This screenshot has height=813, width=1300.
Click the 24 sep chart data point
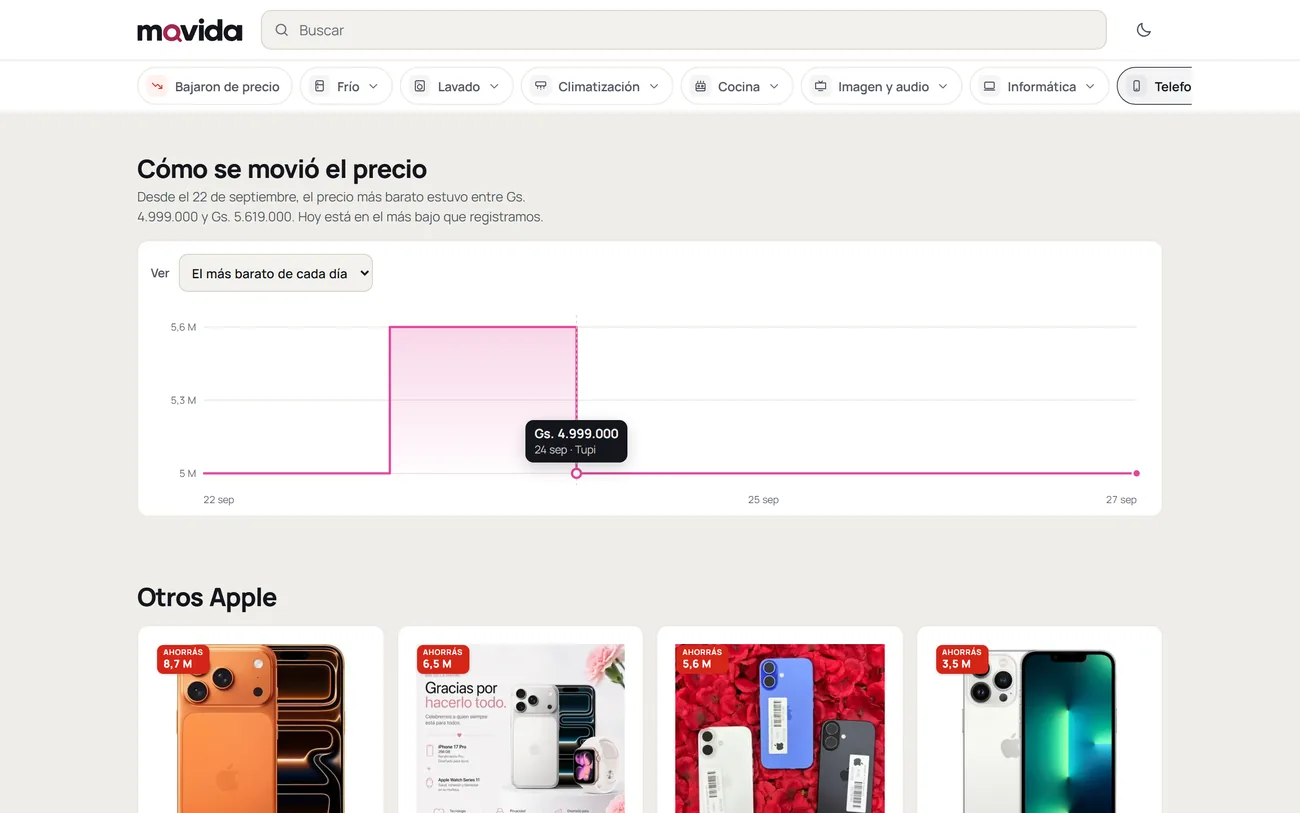click(x=576, y=473)
